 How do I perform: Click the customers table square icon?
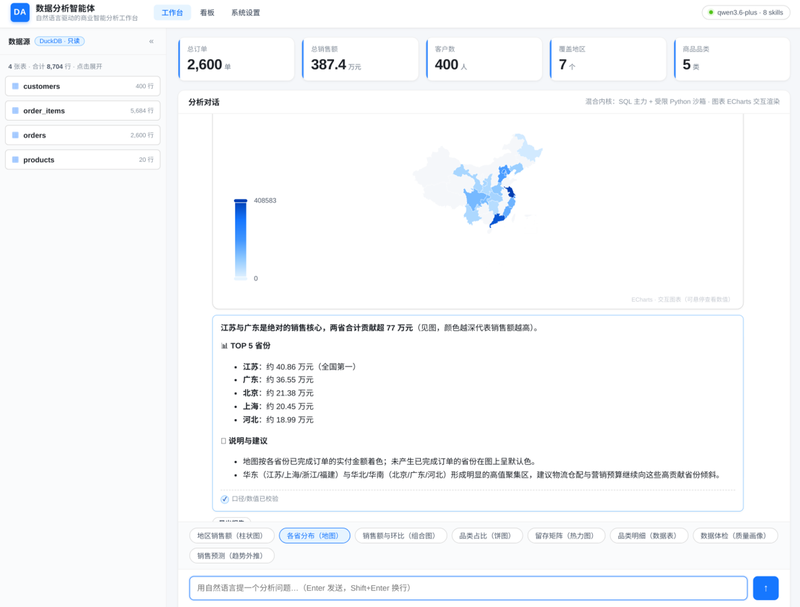[15, 86]
